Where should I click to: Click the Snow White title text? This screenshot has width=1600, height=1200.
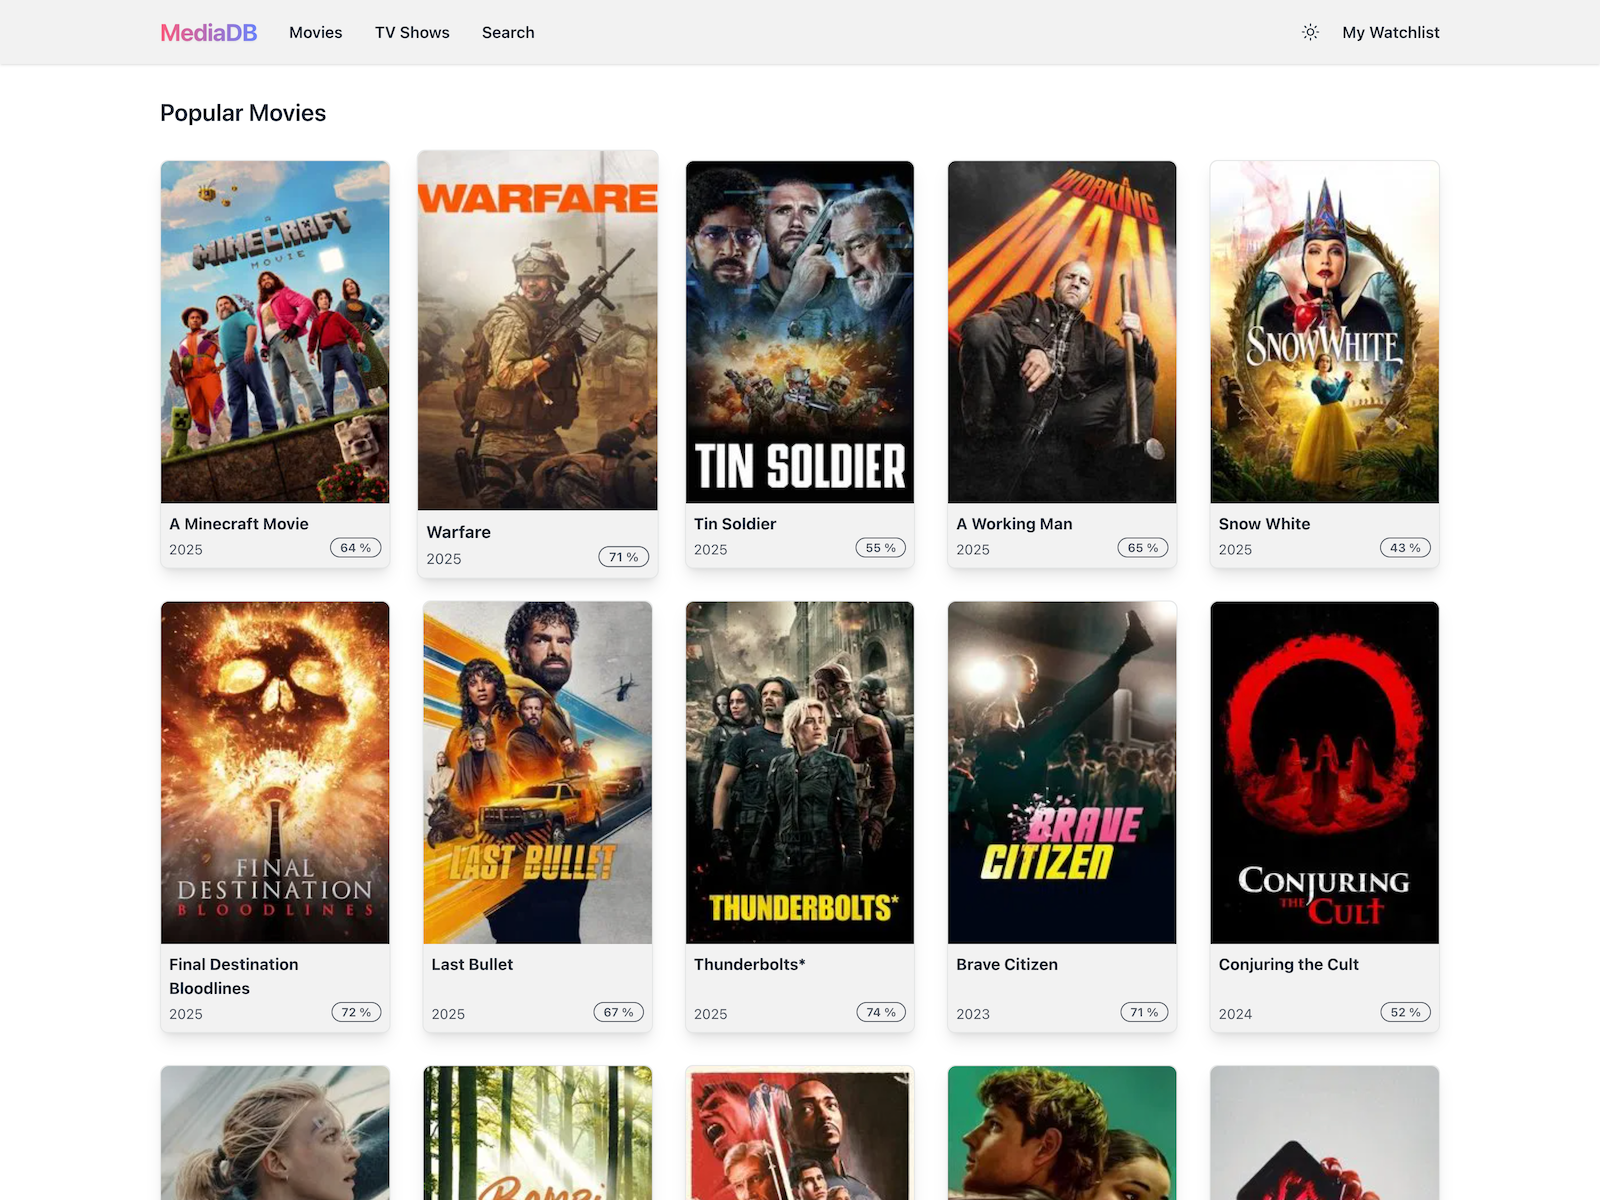click(1264, 524)
